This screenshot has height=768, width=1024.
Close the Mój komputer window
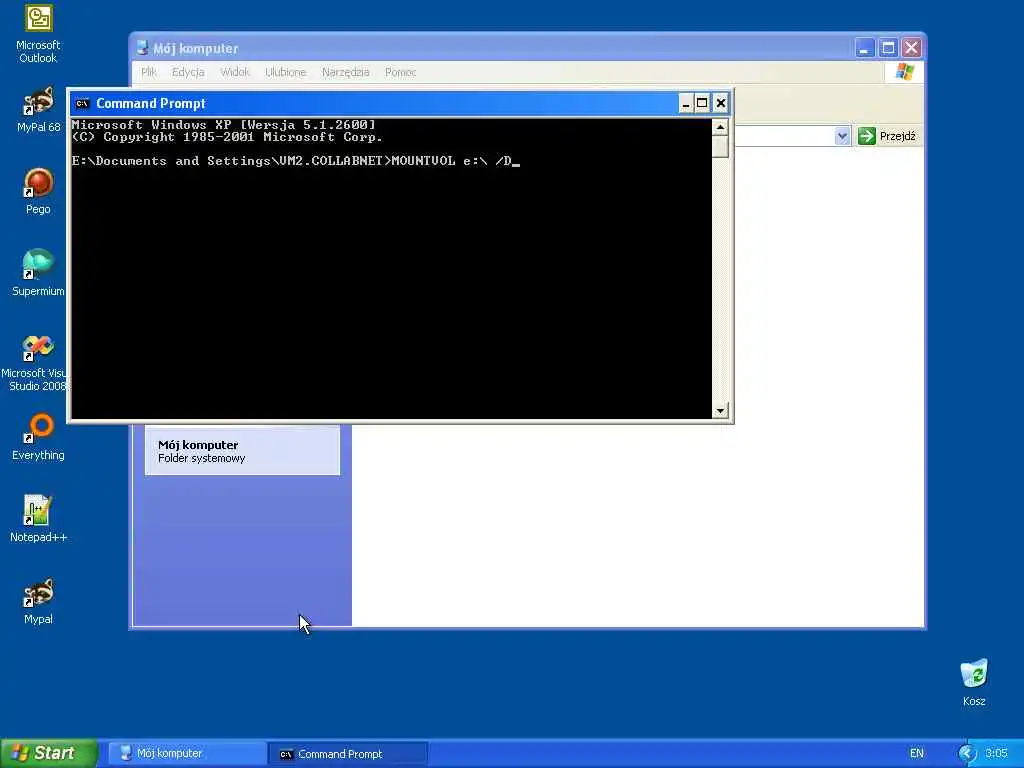point(912,48)
